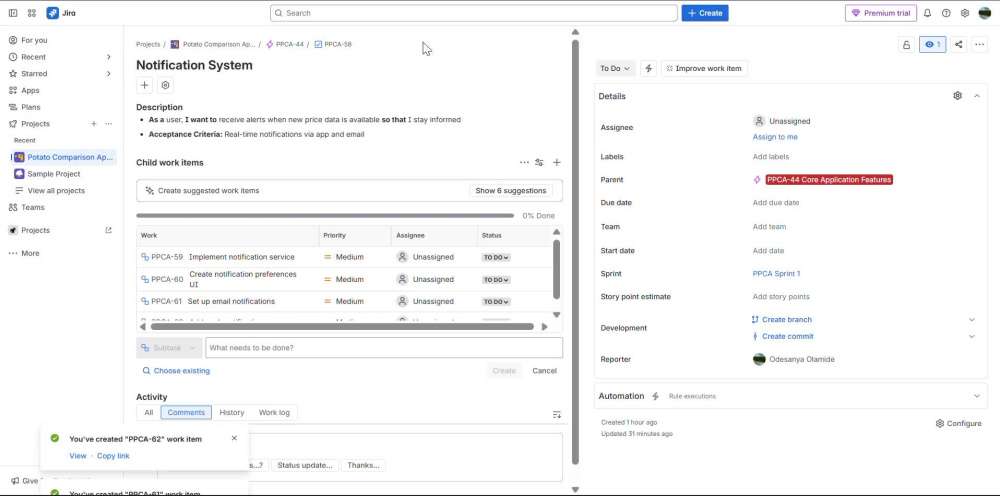
Task: Open Details panel configuration gear
Action: point(957,96)
